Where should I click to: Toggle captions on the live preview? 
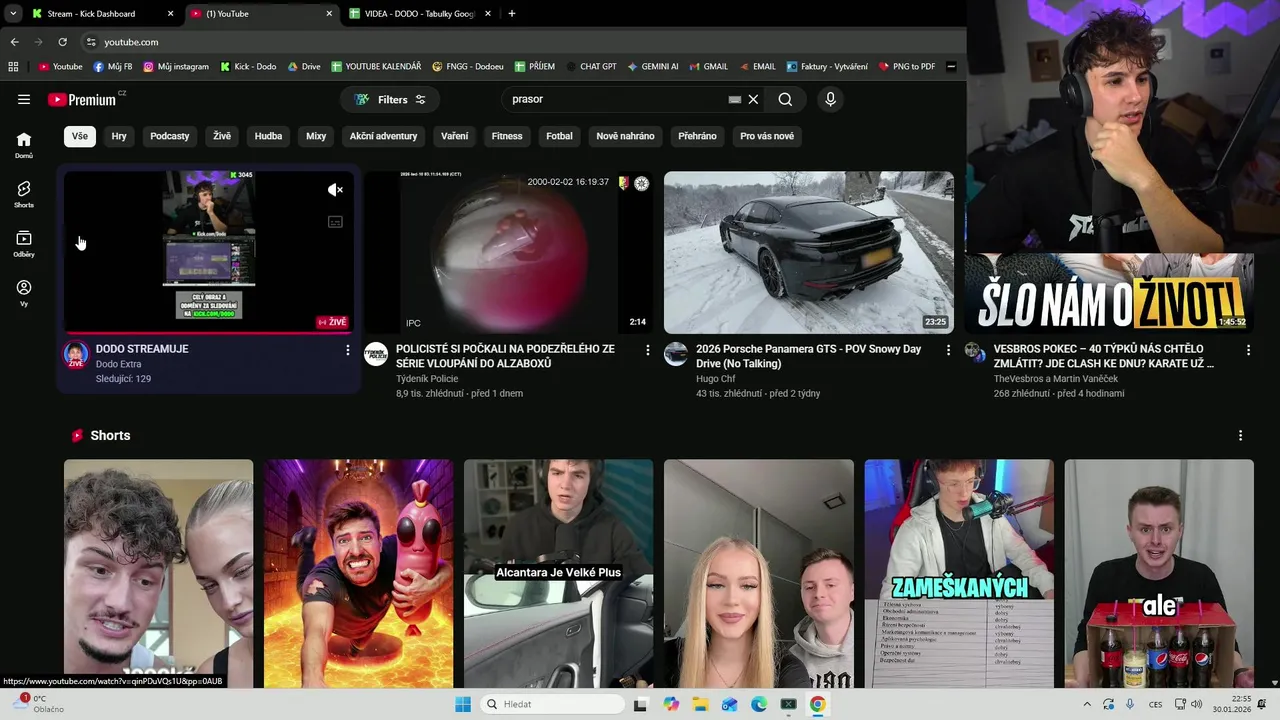click(x=335, y=222)
